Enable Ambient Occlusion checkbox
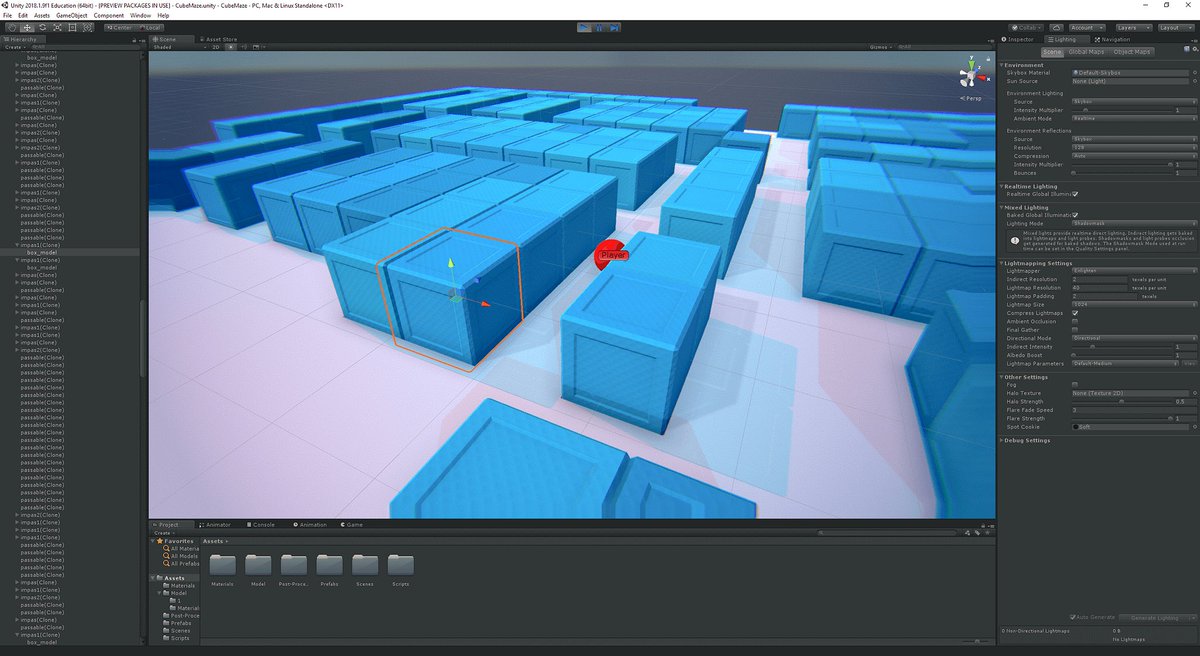This screenshot has height=656, width=1200. (x=1075, y=321)
